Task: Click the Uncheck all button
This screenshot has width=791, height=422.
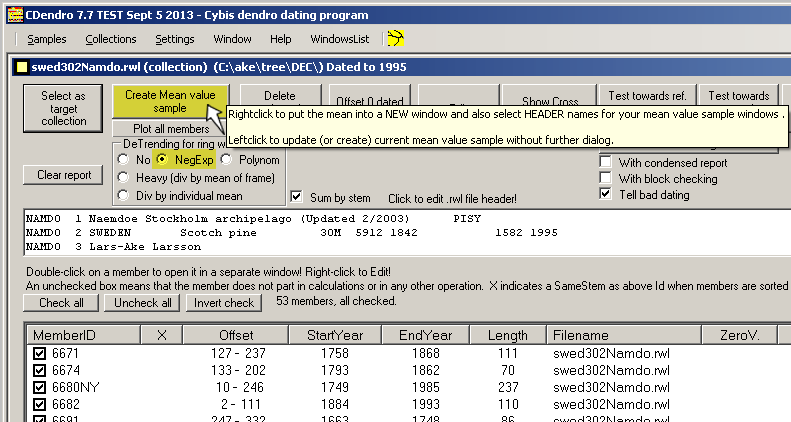Action: (143, 303)
